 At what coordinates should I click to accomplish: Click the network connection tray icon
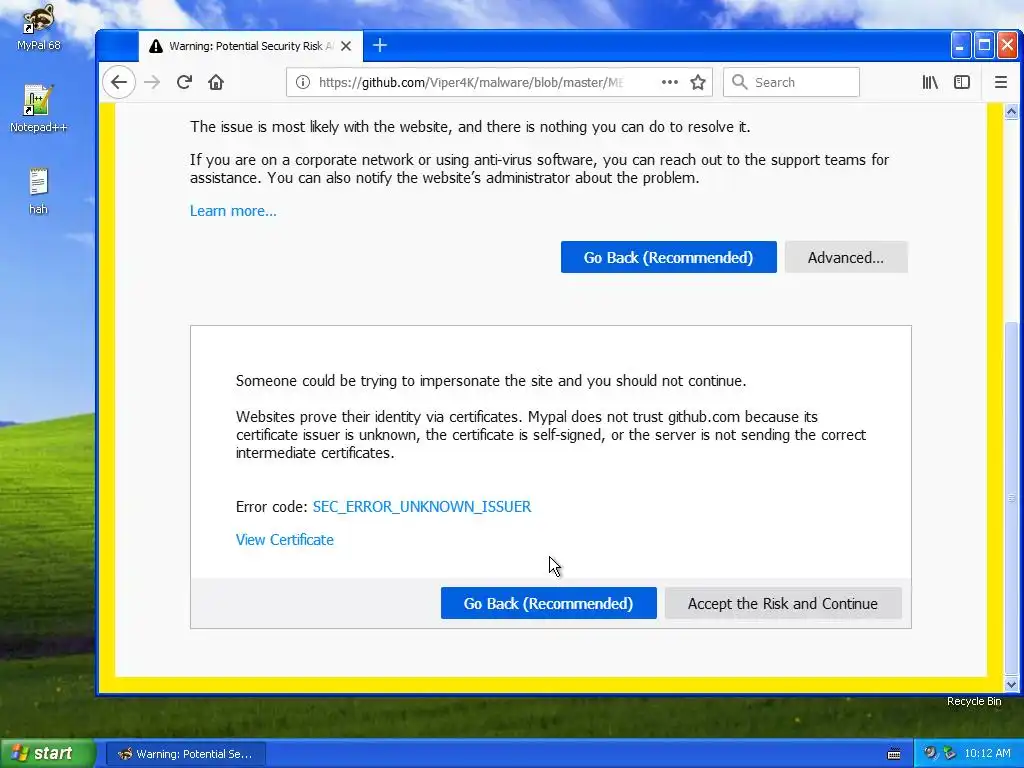click(x=950, y=754)
